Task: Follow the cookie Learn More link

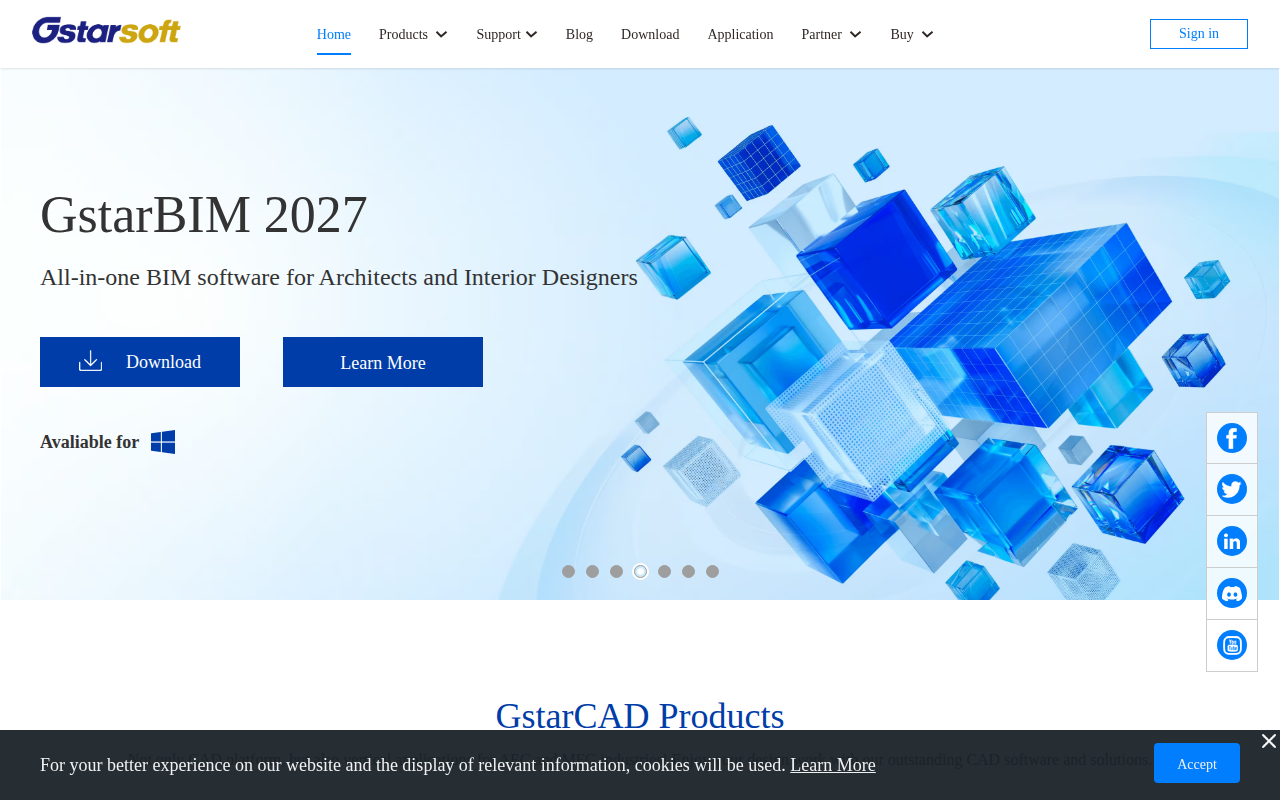Action: tap(833, 765)
